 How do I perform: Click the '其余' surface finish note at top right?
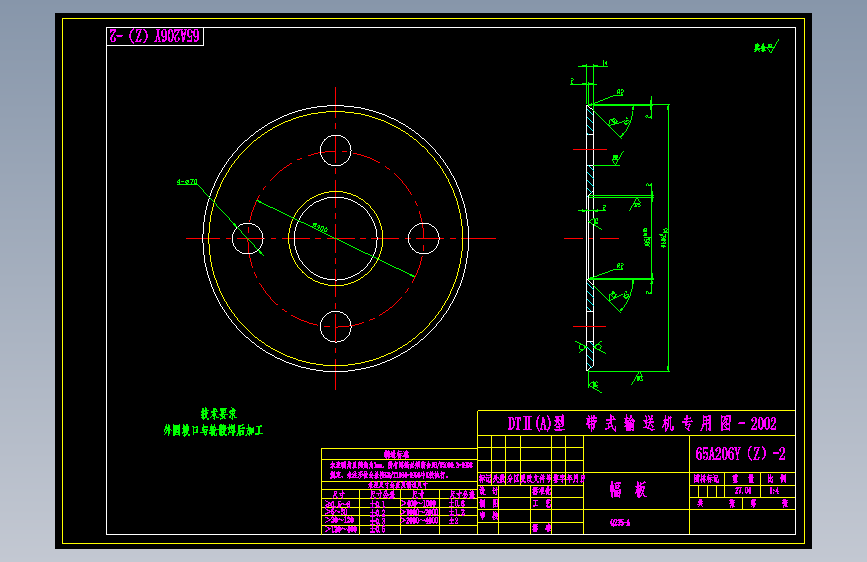(766, 47)
